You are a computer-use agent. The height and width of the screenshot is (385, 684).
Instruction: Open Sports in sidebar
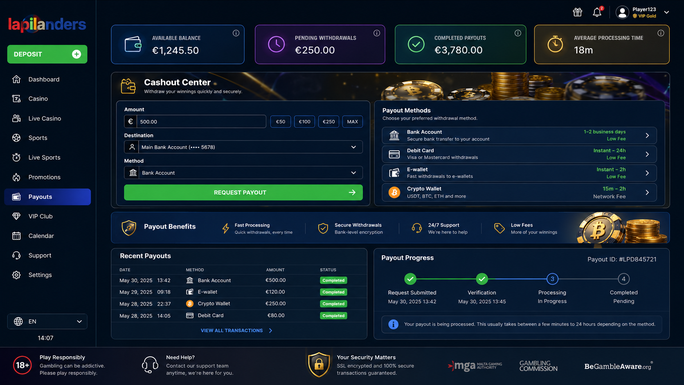[x=47, y=138]
